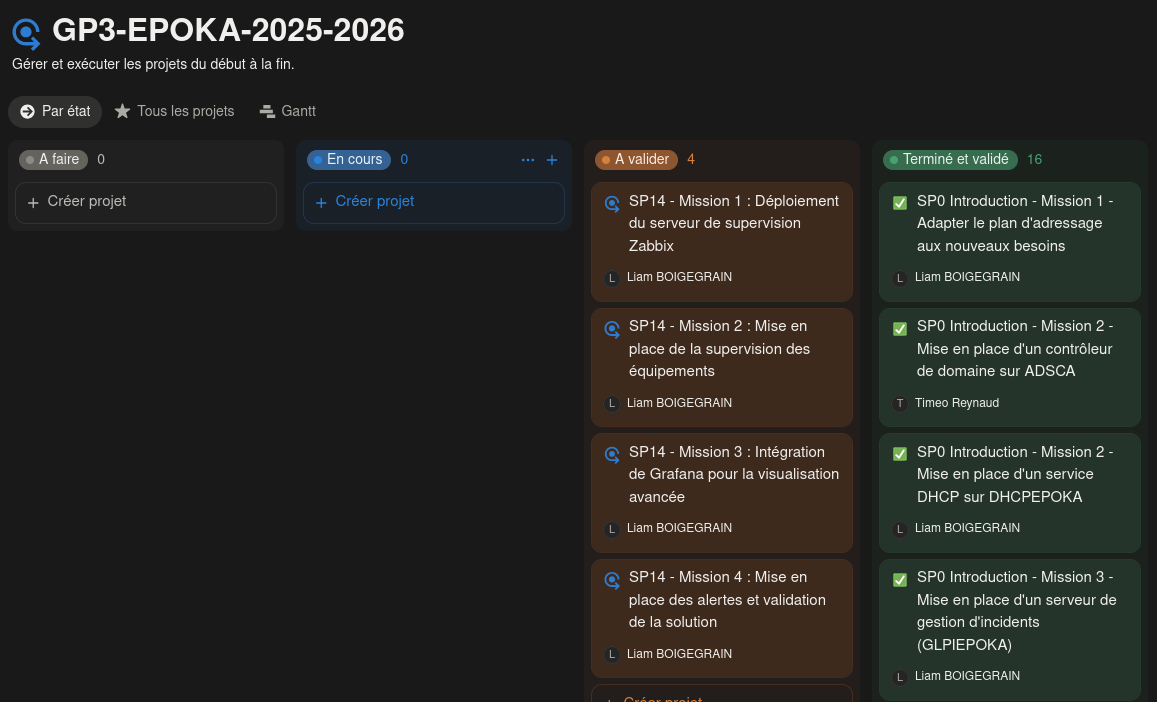Click the A valider status label
Screen dimensions: 1157x702
click(x=636, y=160)
